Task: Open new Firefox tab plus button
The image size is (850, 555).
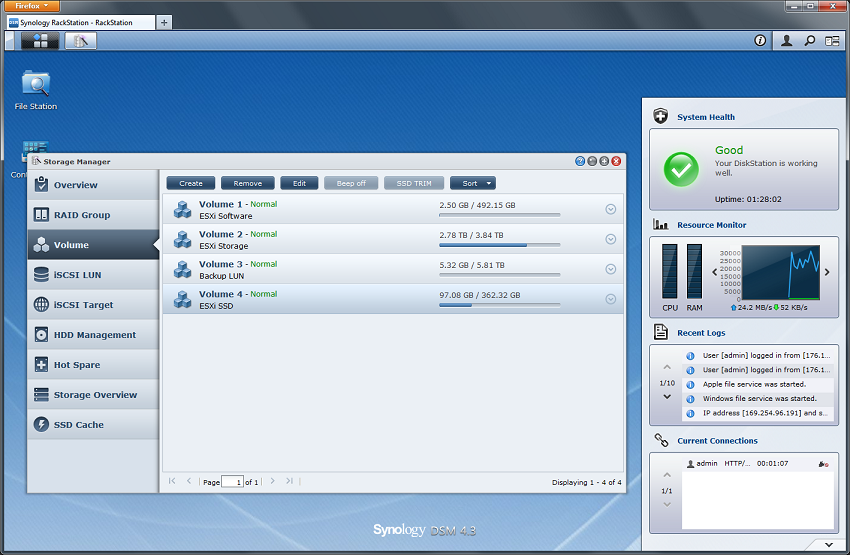Action: click(164, 22)
